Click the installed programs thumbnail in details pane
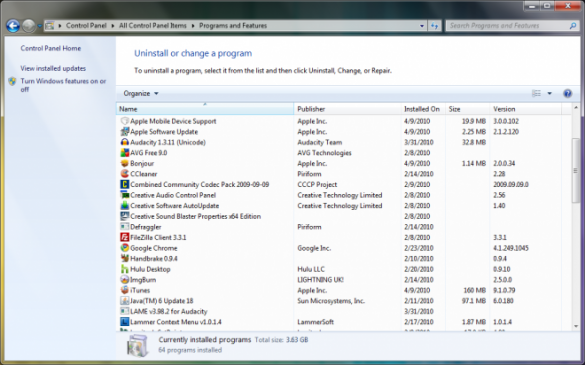 point(138,345)
